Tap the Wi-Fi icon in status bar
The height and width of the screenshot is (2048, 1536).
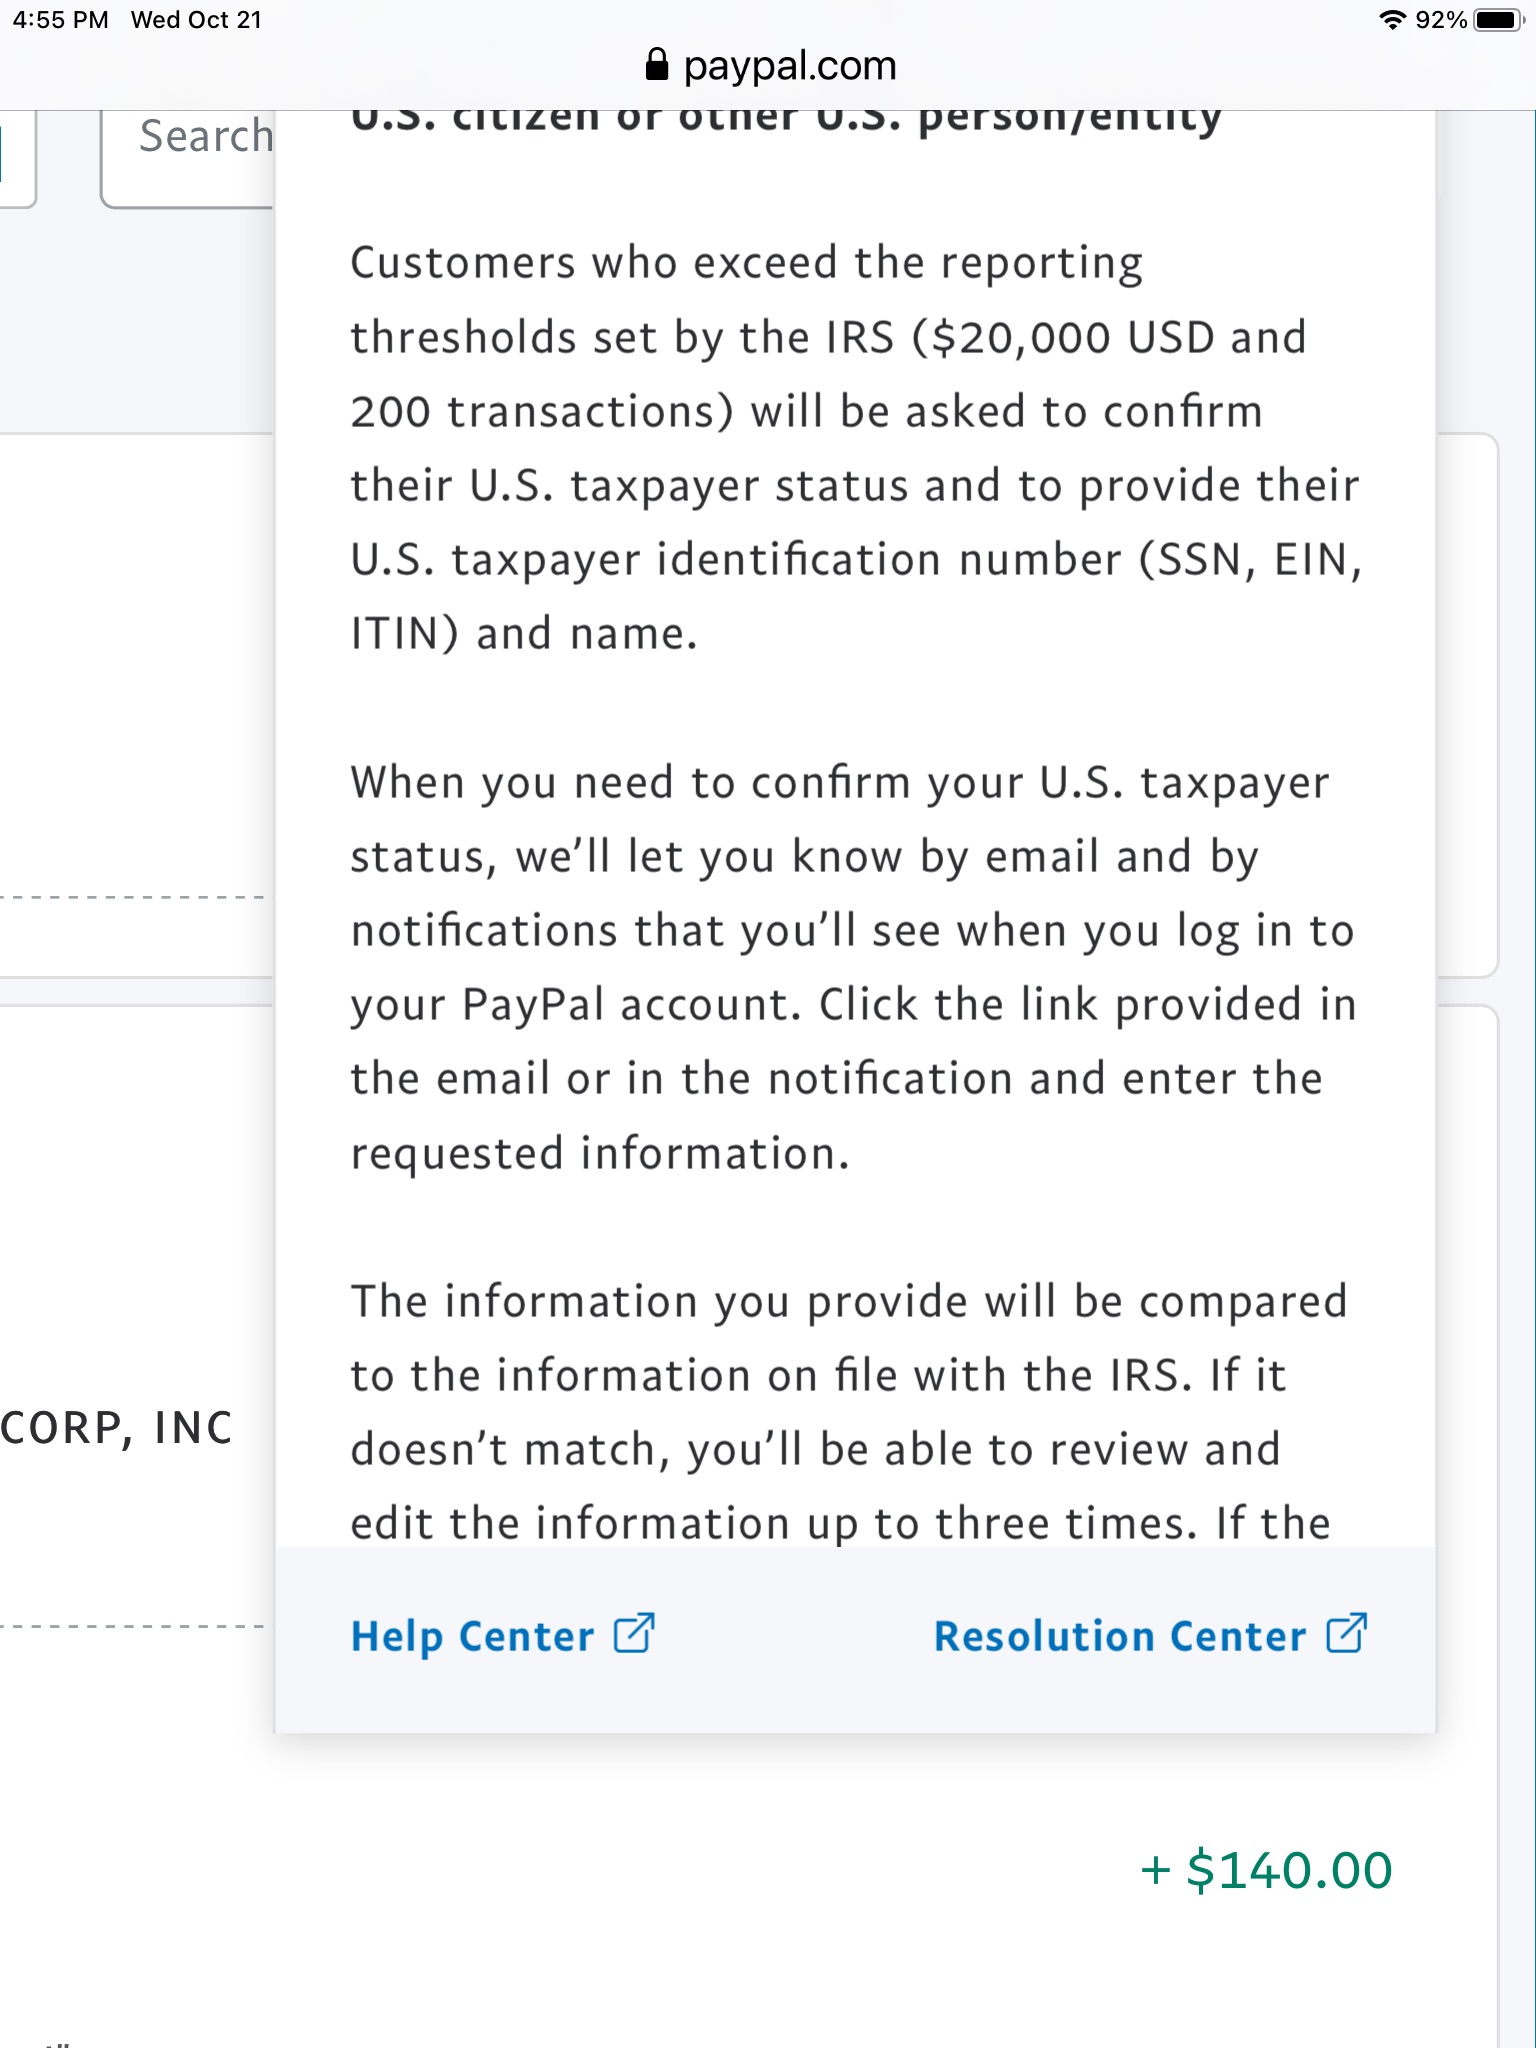click(1391, 20)
